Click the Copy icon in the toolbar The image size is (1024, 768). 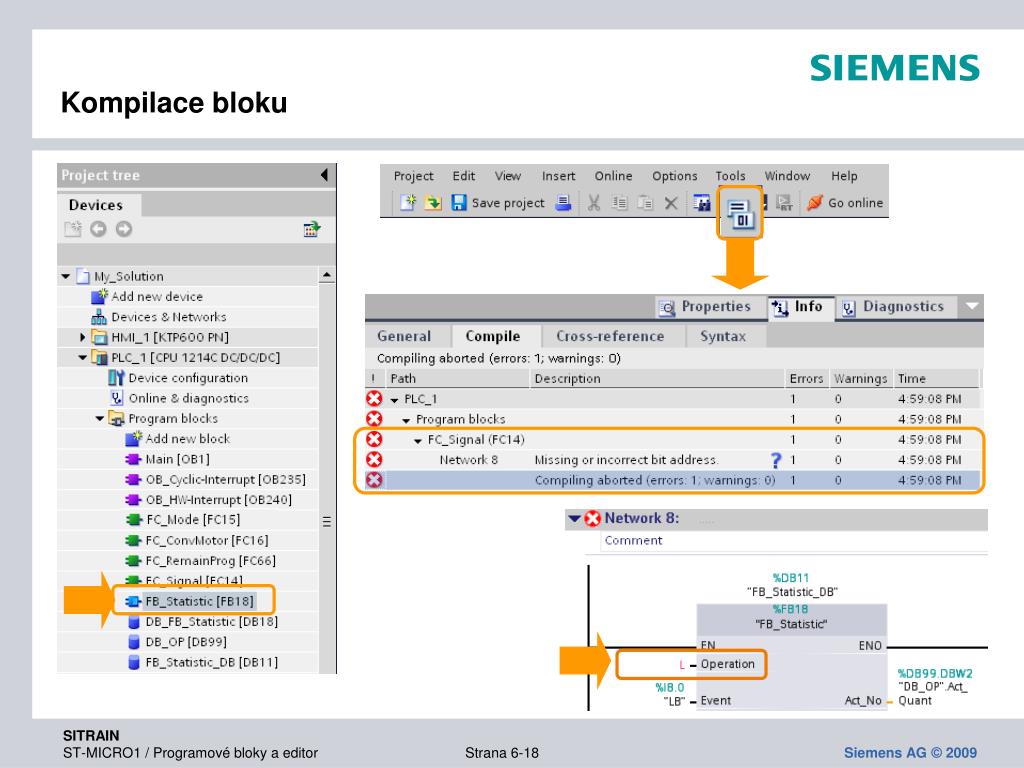[x=620, y=203]
